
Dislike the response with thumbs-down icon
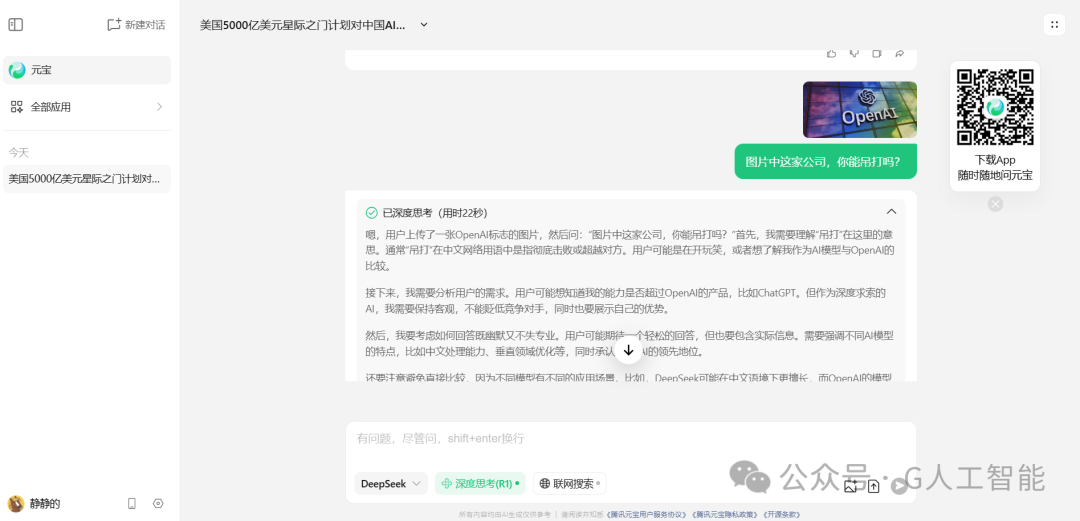pos(854,53)
